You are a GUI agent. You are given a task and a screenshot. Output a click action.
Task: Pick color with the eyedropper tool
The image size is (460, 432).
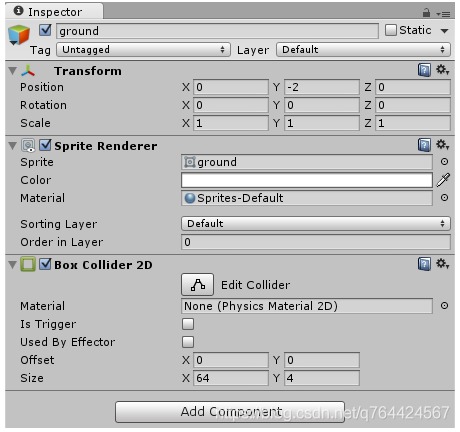[x=443, y=180]
